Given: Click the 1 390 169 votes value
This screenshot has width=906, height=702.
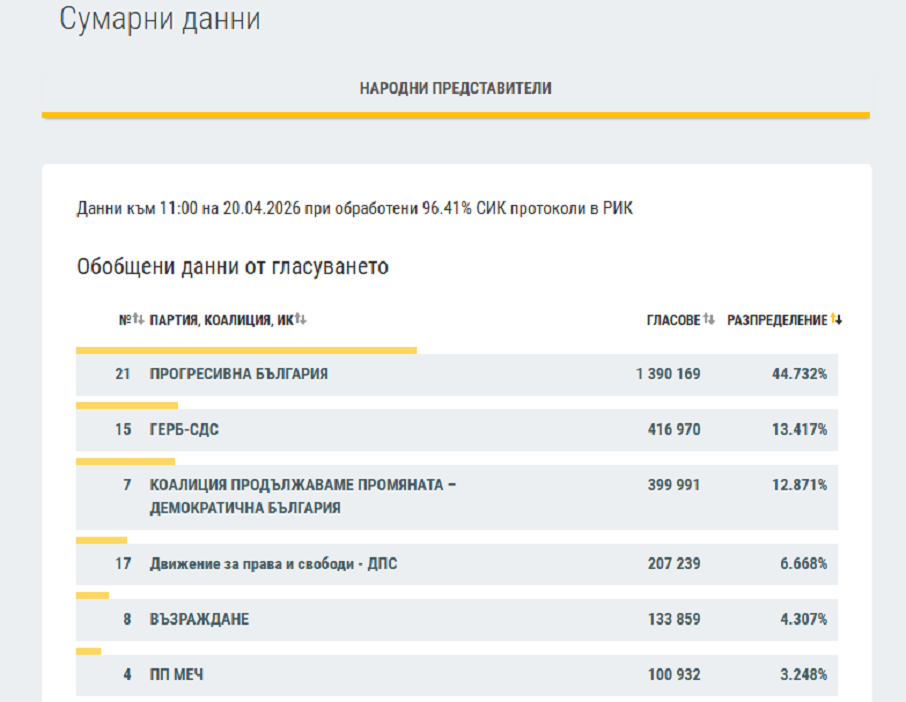Looking at the screenshot, I should pyautogui.click(x=667, y=374).
